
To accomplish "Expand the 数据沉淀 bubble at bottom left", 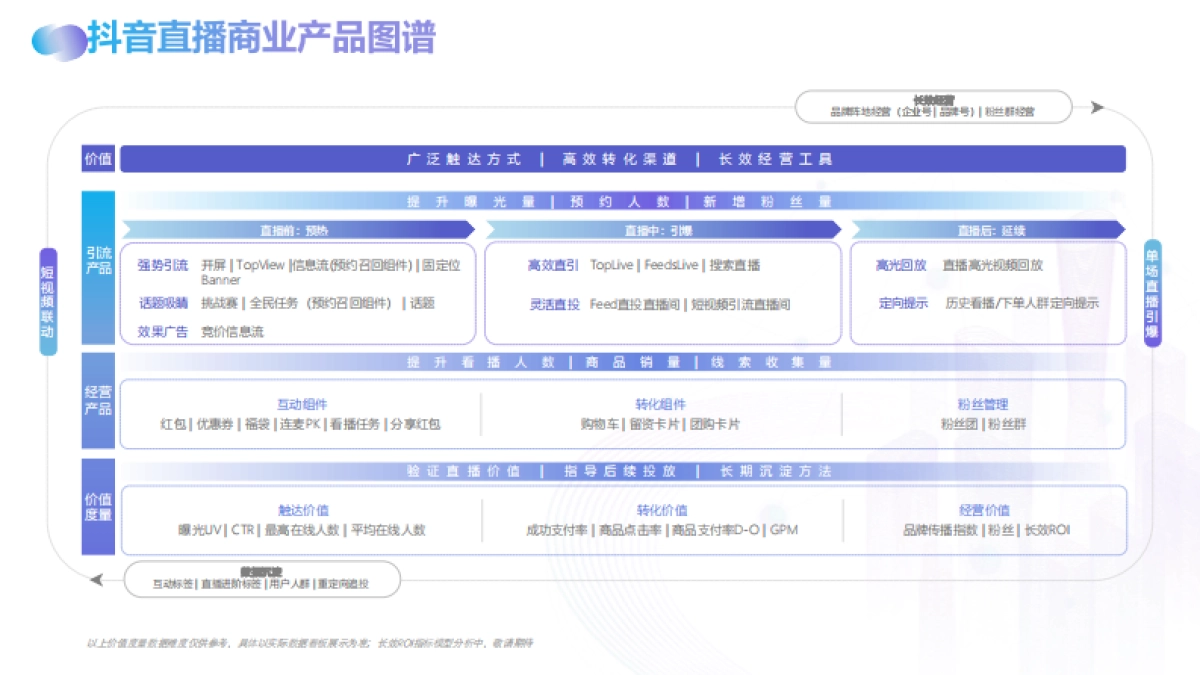I will point(262,578).
